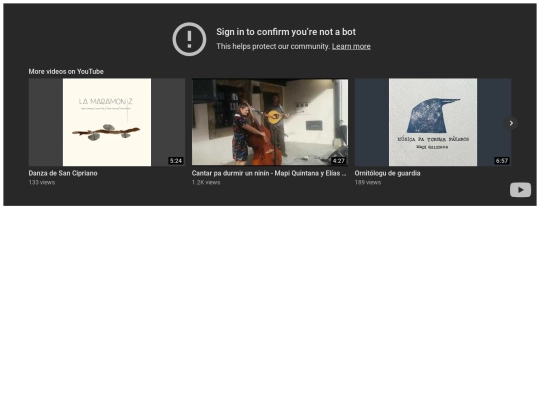The height and width of the screenshot is (405, 540).
Task: Click the 'More videos on YouTube' heading
Action: coord(66,71)
